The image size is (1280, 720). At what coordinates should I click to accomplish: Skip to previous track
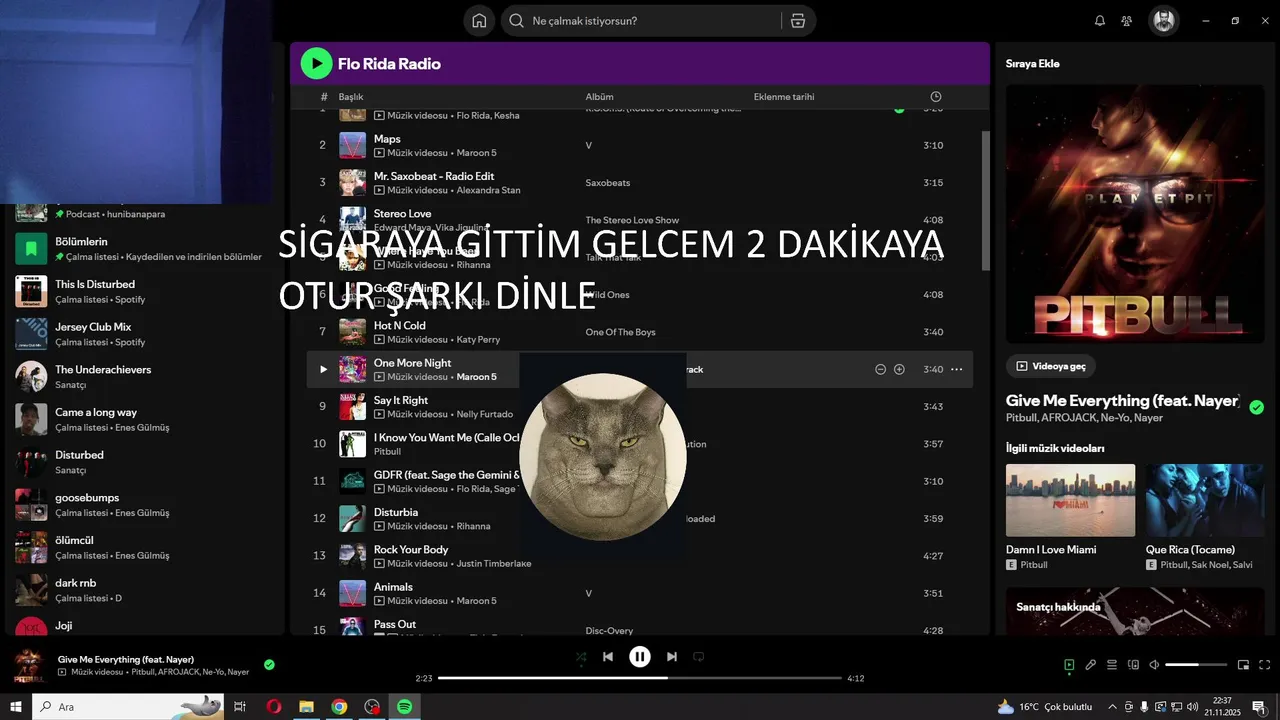608,657
